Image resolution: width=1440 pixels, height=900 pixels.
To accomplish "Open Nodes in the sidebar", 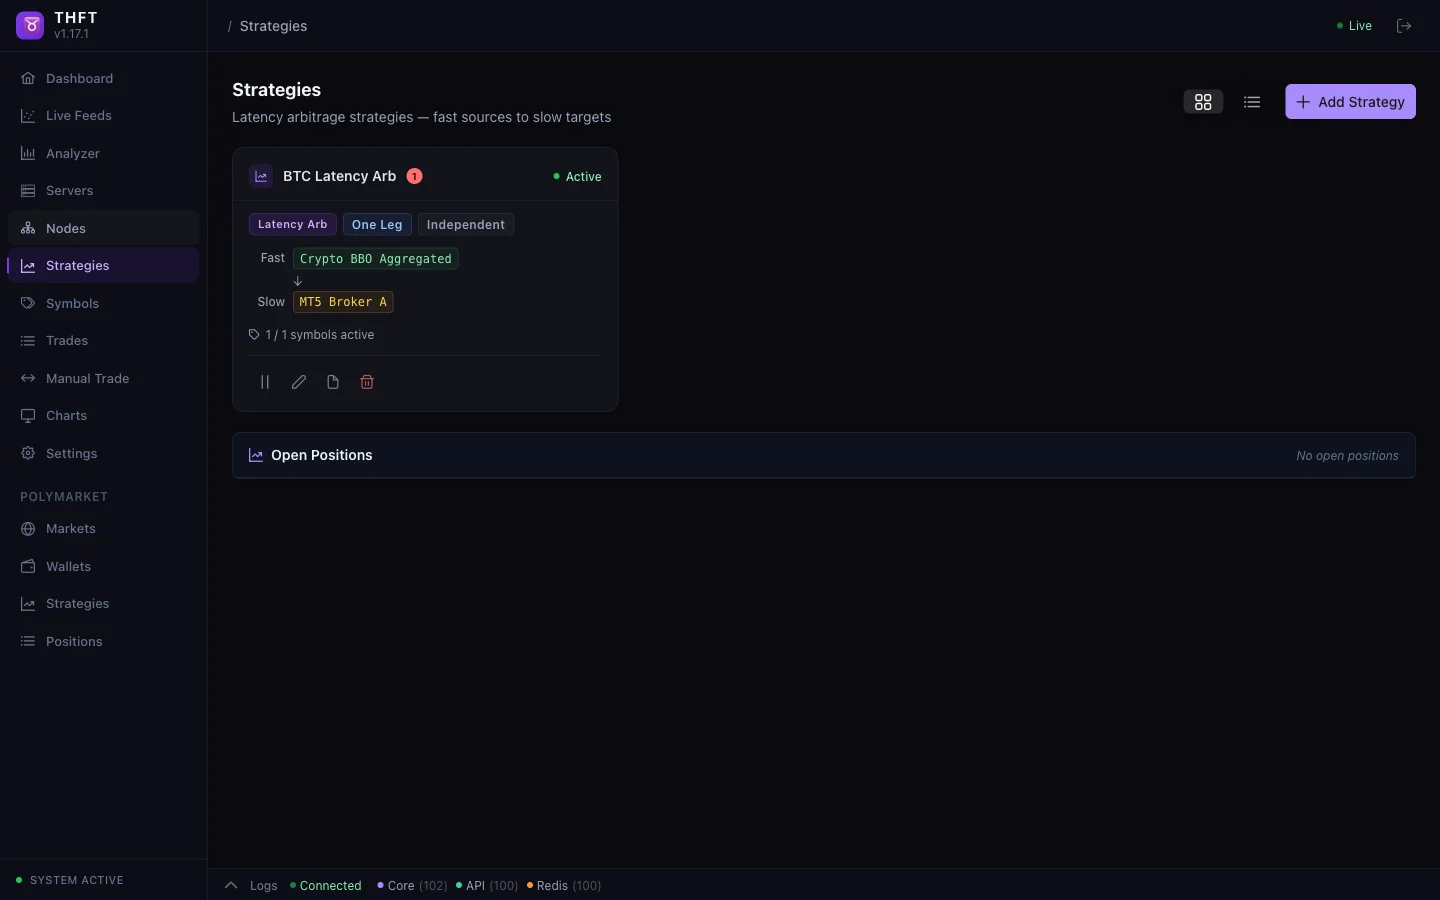I will (x=66, y=228).
